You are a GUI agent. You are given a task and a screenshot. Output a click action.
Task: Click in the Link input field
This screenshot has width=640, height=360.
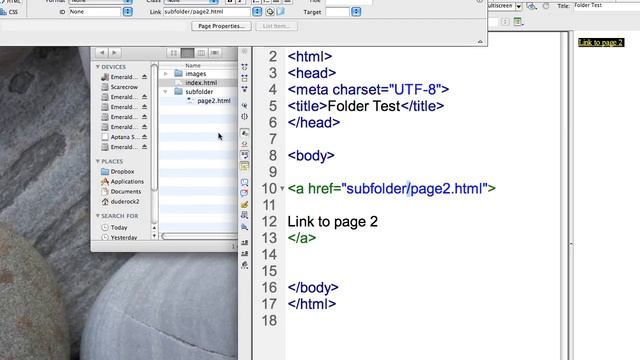[x=207, y=12]
